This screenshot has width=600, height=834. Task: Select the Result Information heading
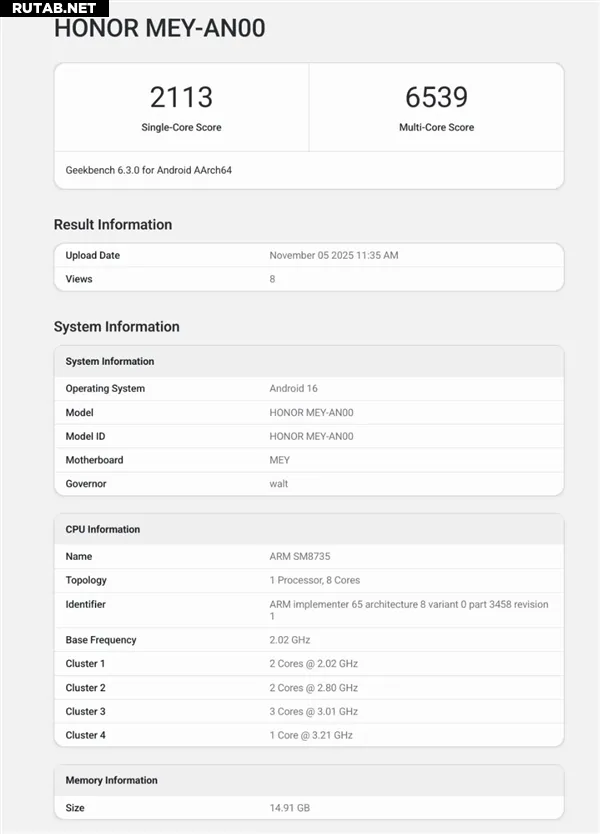[x=113, y=225]
